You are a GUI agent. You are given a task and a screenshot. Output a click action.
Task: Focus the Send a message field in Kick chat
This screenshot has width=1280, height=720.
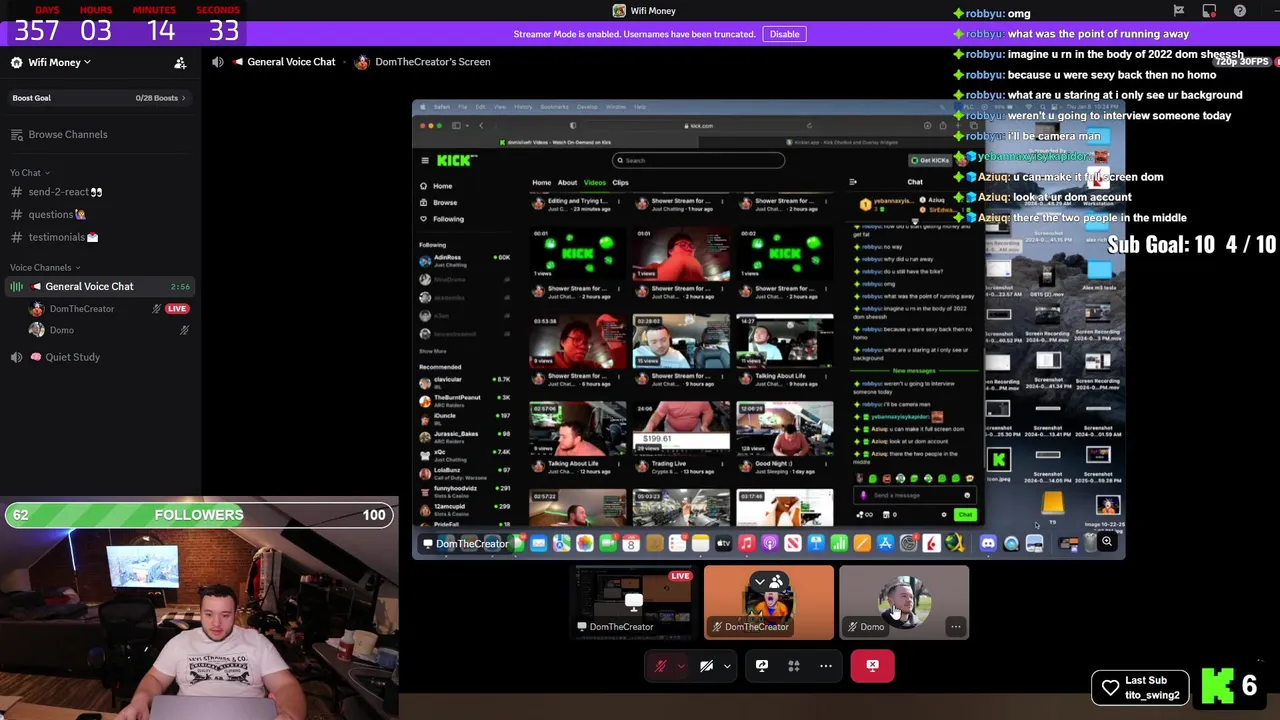click(x=915, y=496)
